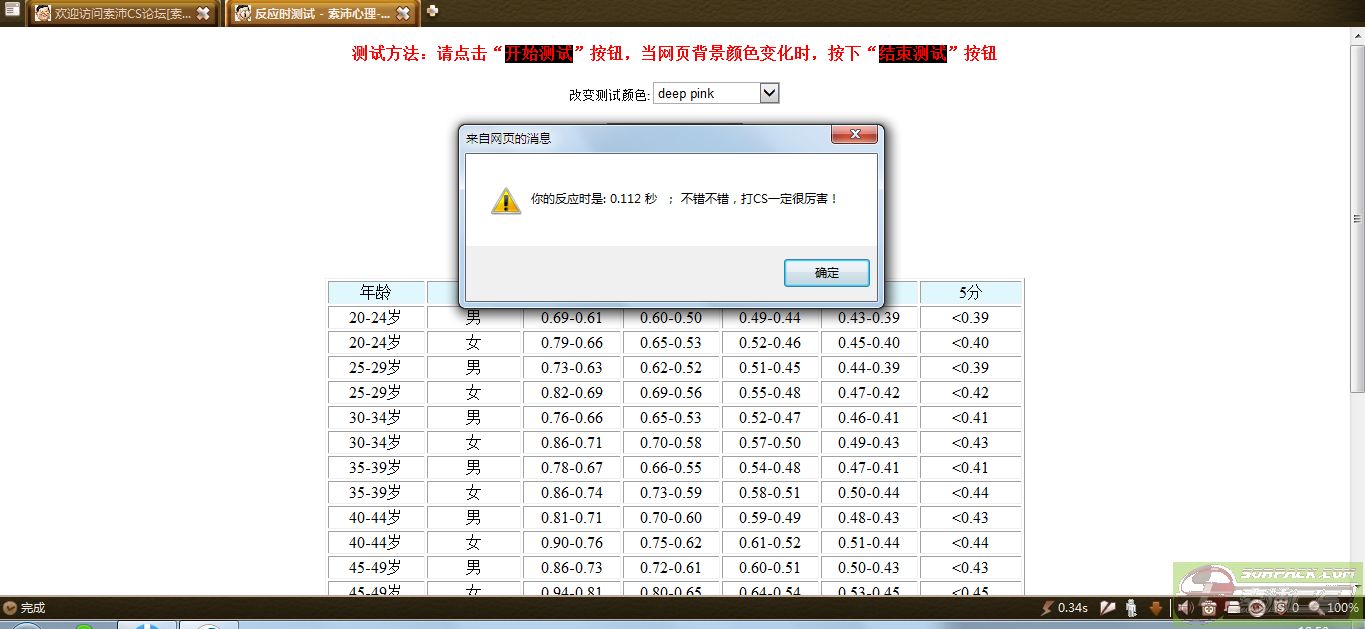Click the first-aid kit icon in status bar

pos(1208,608)
